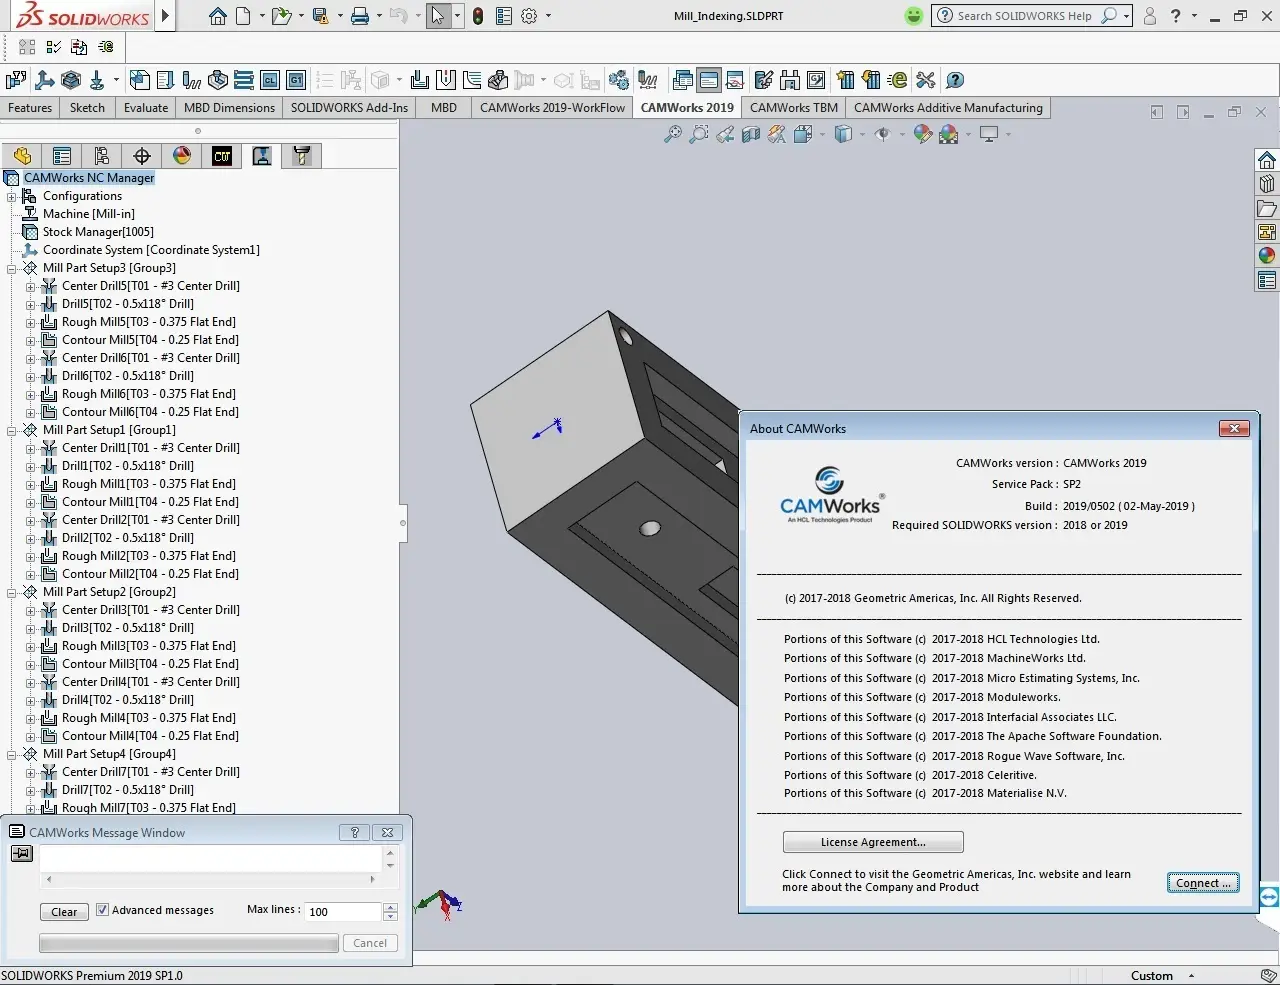Open the Options gear dropdown arrow
Viewport: 1280px width, 985px height.
tap(548, 16)
